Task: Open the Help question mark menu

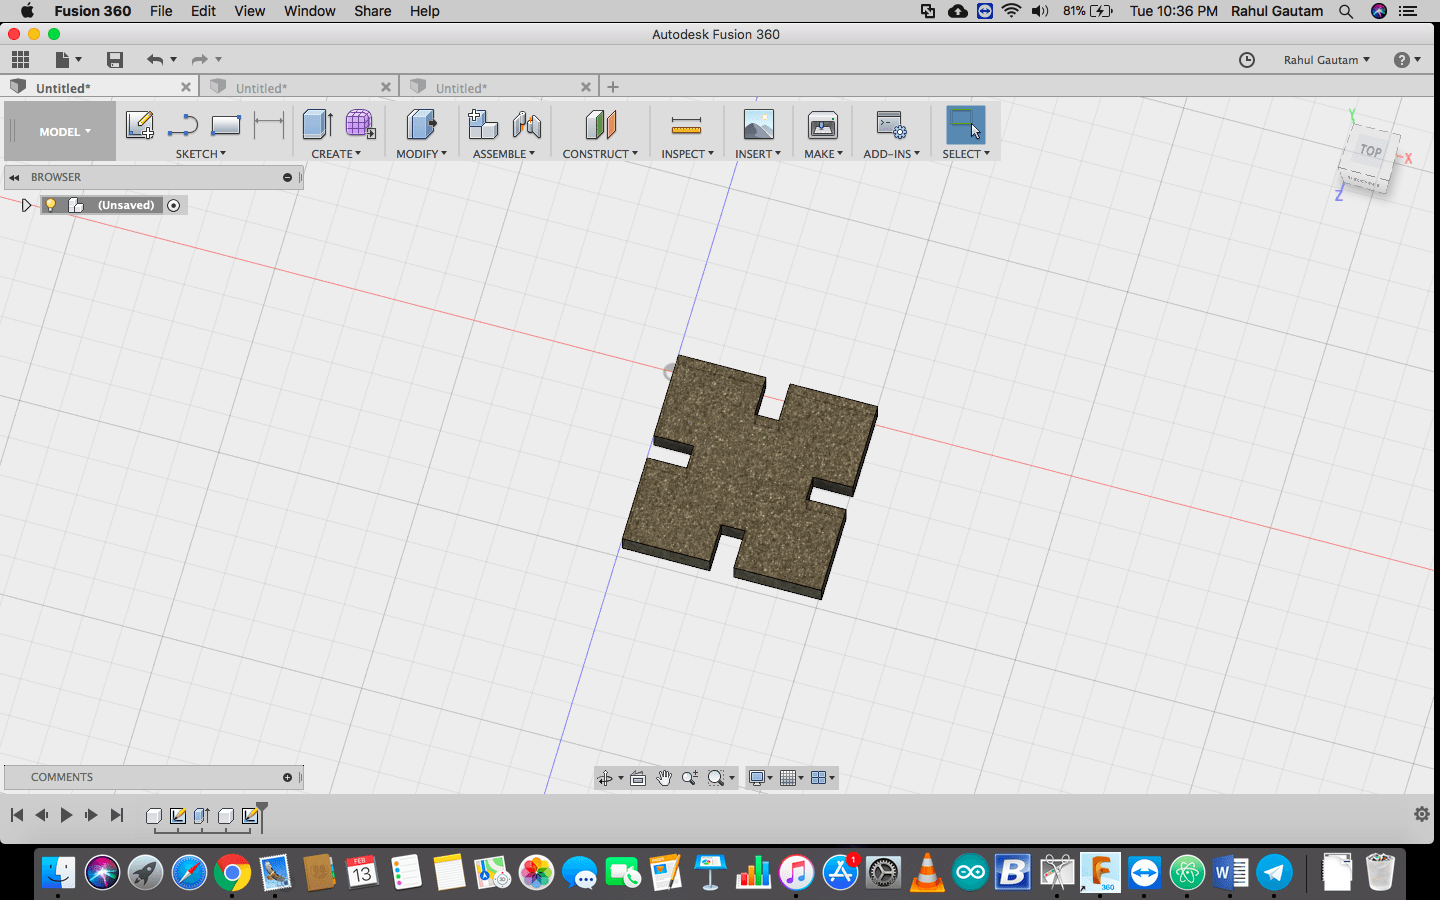Action: [x=1407, y=60]
